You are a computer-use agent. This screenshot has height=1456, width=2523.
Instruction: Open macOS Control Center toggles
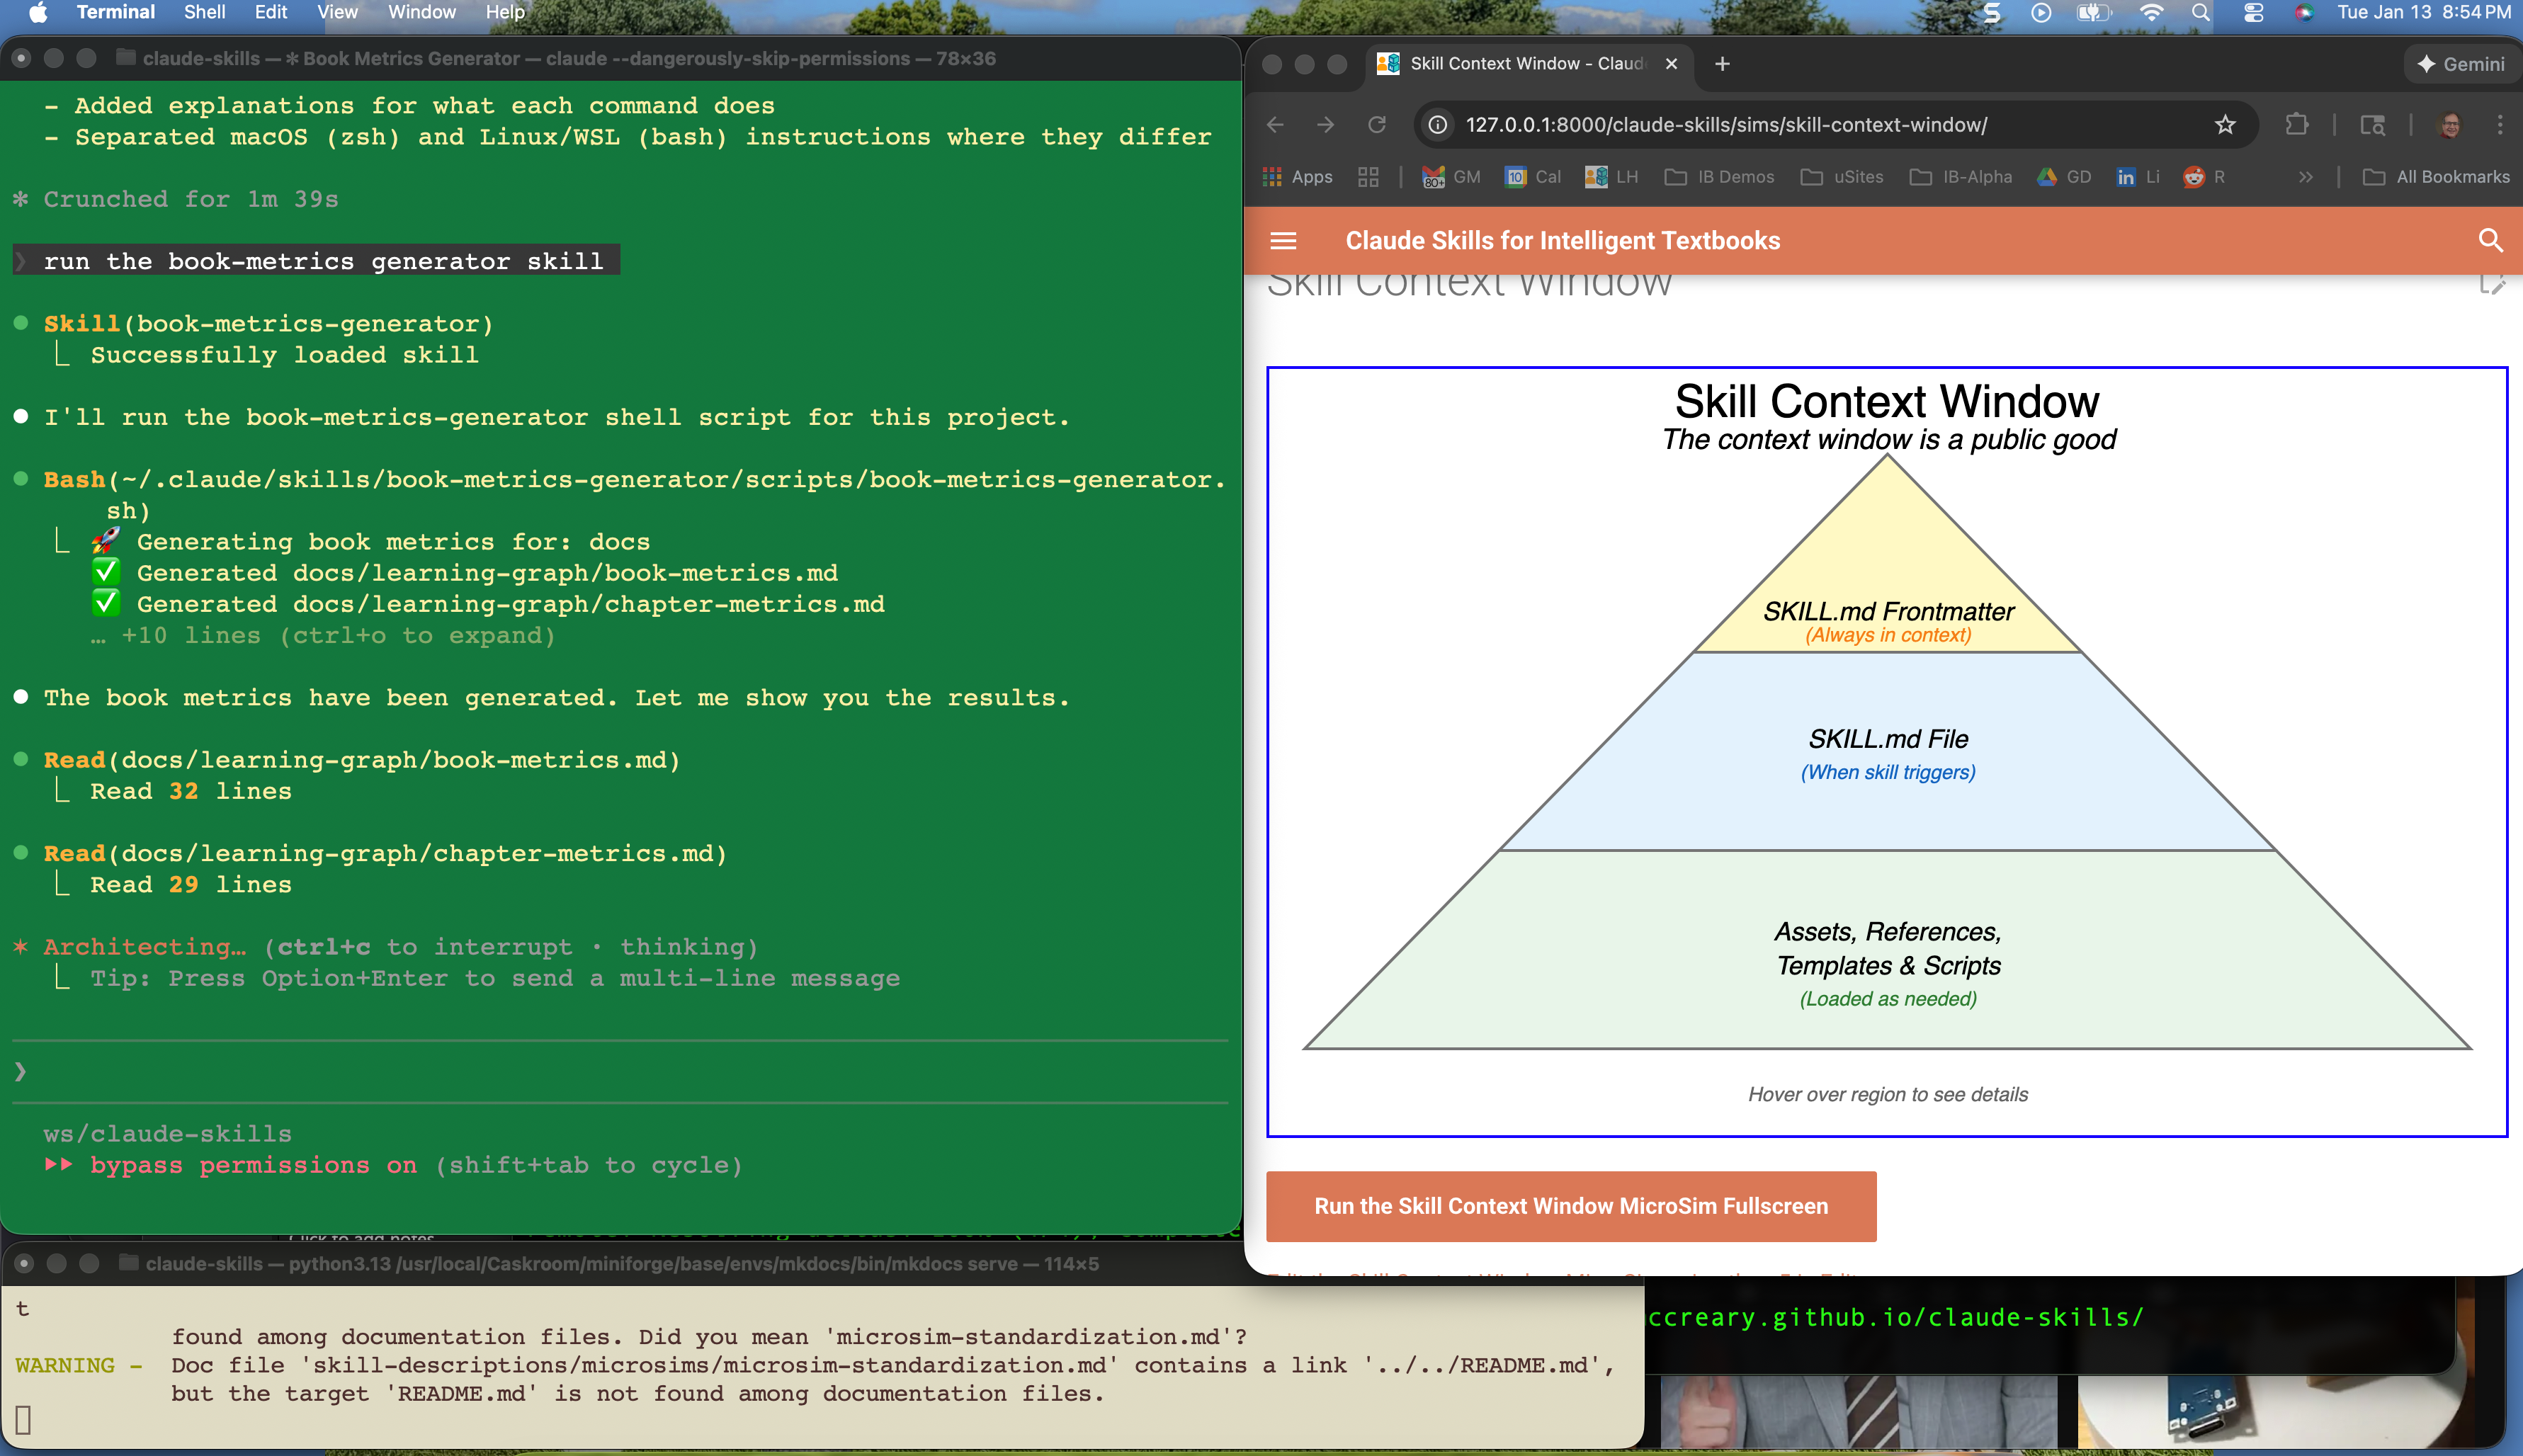click(x=2253, y=13)
